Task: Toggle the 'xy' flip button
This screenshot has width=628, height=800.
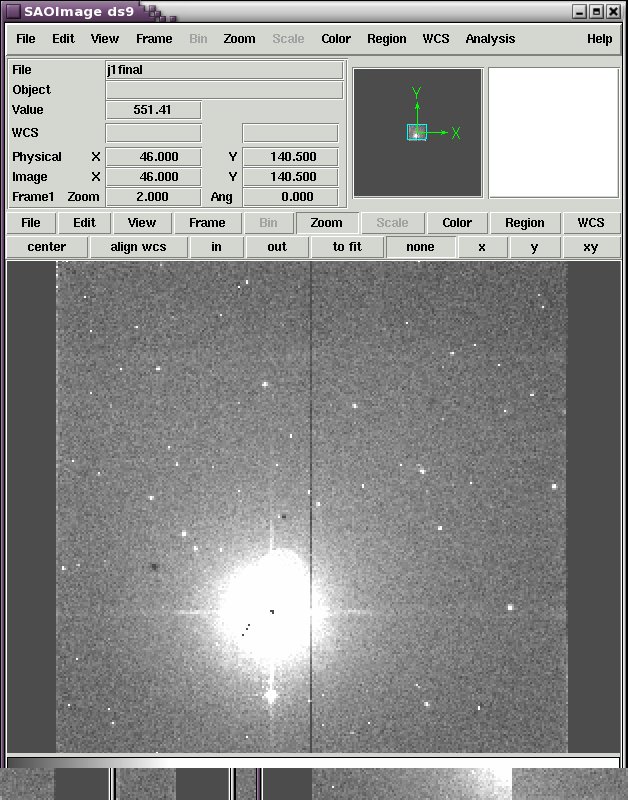Action: pos(590,247)
